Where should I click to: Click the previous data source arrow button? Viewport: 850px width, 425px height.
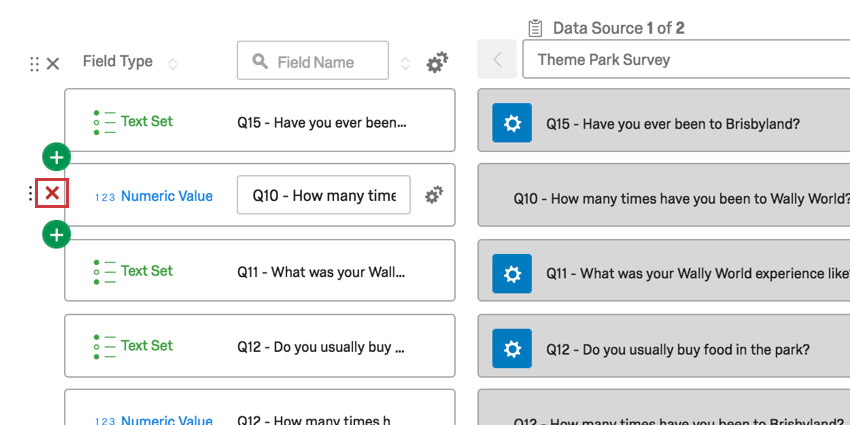click(x=497, y=60)
